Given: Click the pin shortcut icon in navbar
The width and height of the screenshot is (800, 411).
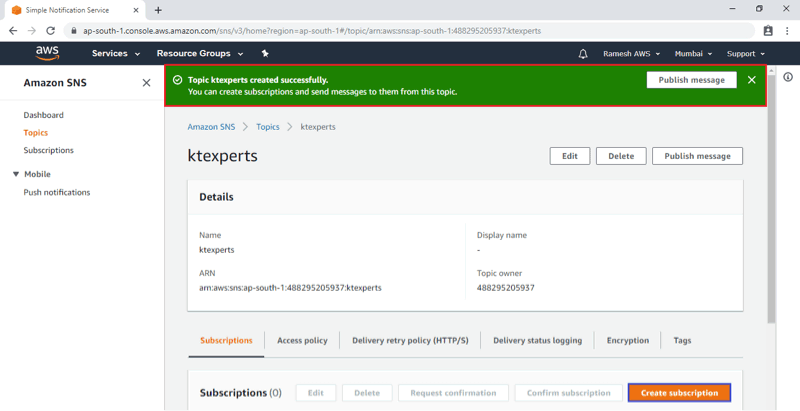Looking at the screenshot, I should [x=265, y=53].
